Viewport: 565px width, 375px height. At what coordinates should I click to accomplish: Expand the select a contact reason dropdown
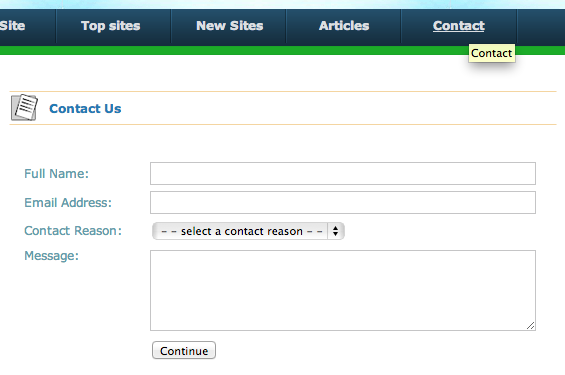[x=248, y=231]
